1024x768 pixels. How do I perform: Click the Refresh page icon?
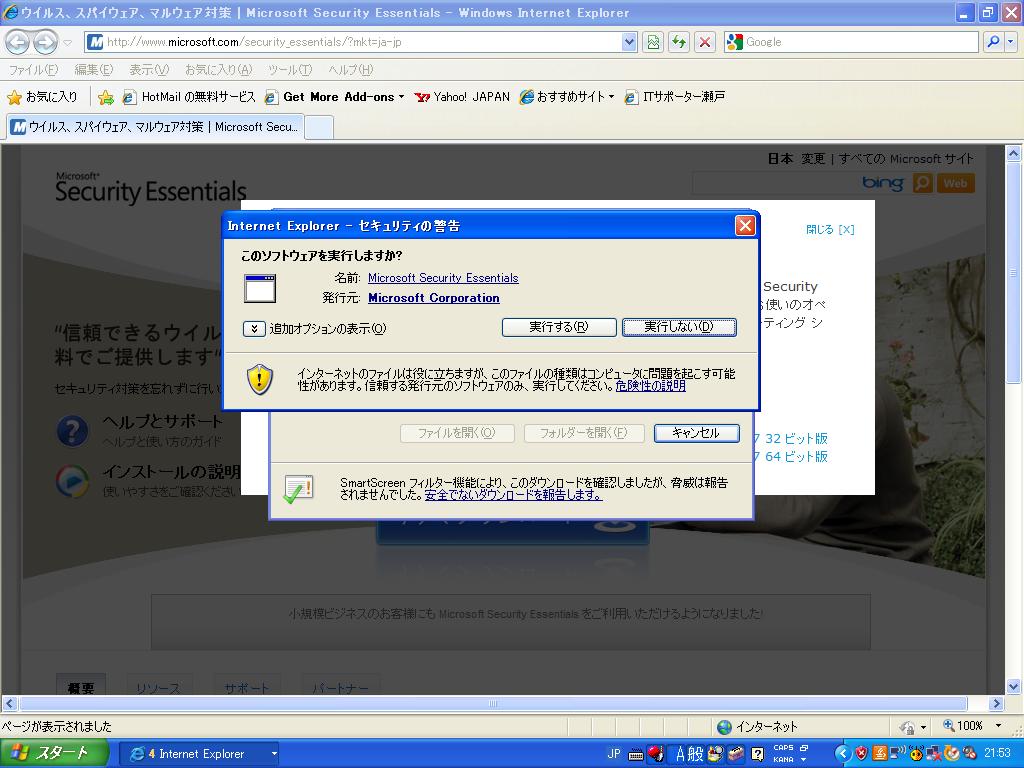coord(679,42)
